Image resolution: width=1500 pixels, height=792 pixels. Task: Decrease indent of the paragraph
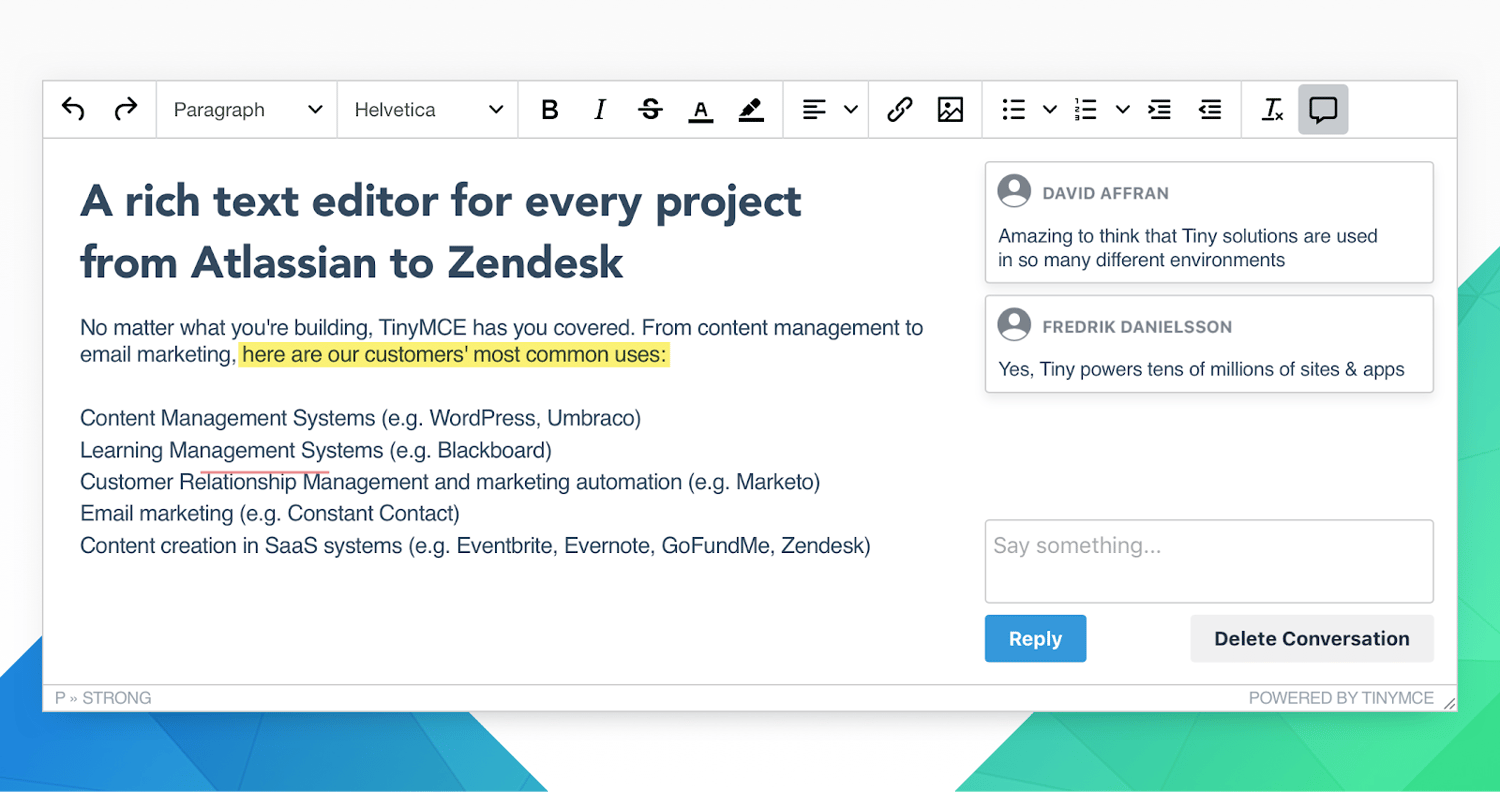(1210, 110)
